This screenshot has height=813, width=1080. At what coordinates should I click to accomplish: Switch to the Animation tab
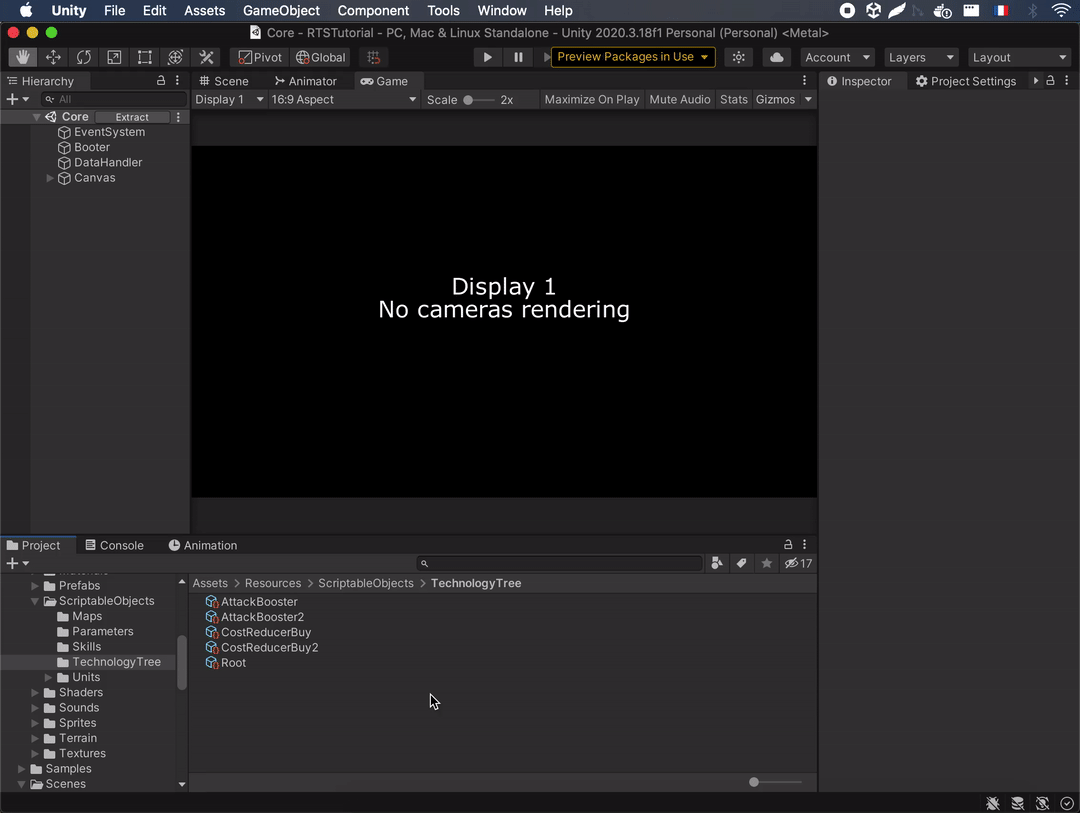point(203,545)
